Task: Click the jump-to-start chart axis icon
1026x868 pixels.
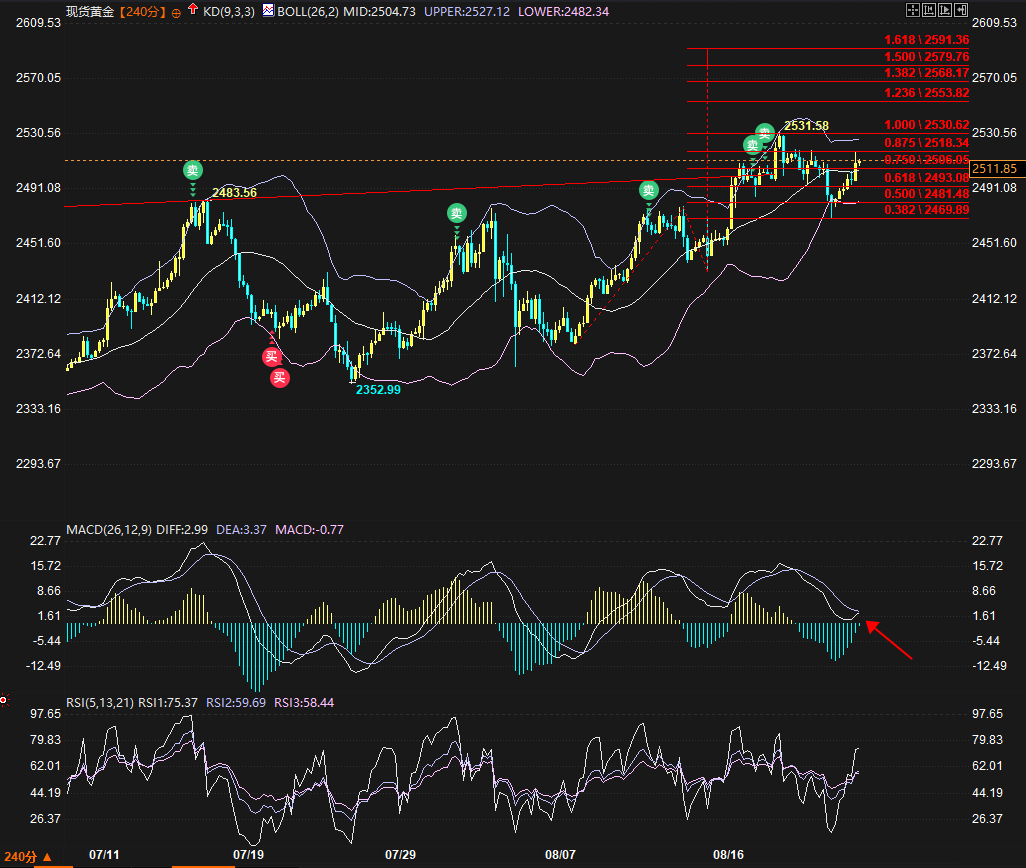Action: pos(929,10)
